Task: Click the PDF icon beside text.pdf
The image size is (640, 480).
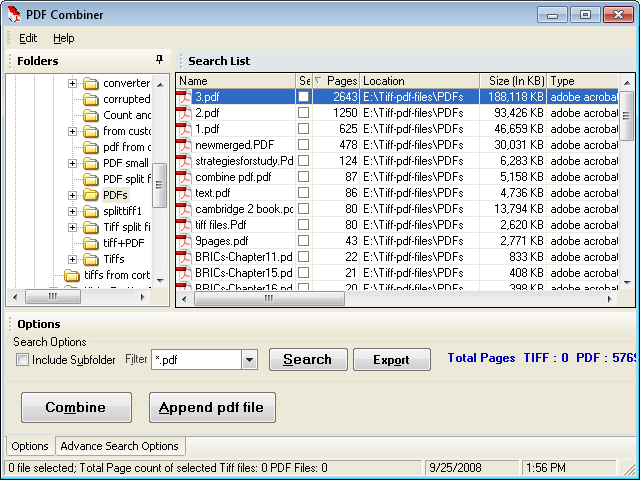Action: point(184,193)
